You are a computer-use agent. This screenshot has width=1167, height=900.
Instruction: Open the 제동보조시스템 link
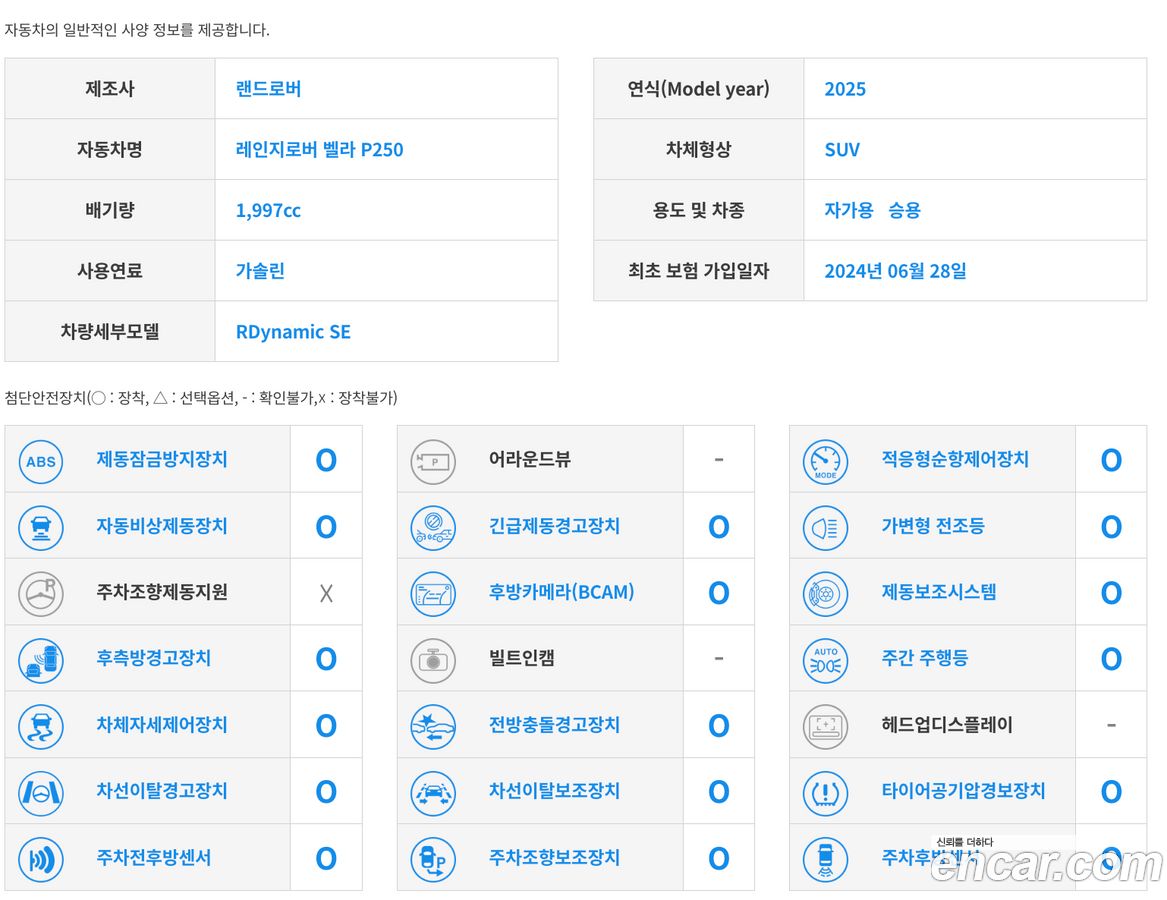[x=939, y=593]
